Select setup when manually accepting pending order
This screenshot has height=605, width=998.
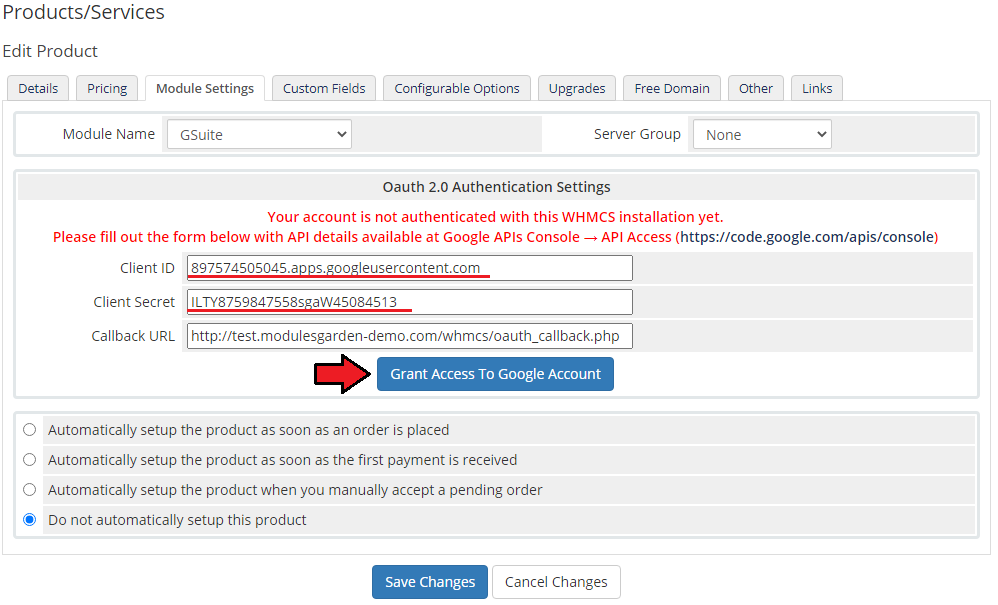[29, 489]
